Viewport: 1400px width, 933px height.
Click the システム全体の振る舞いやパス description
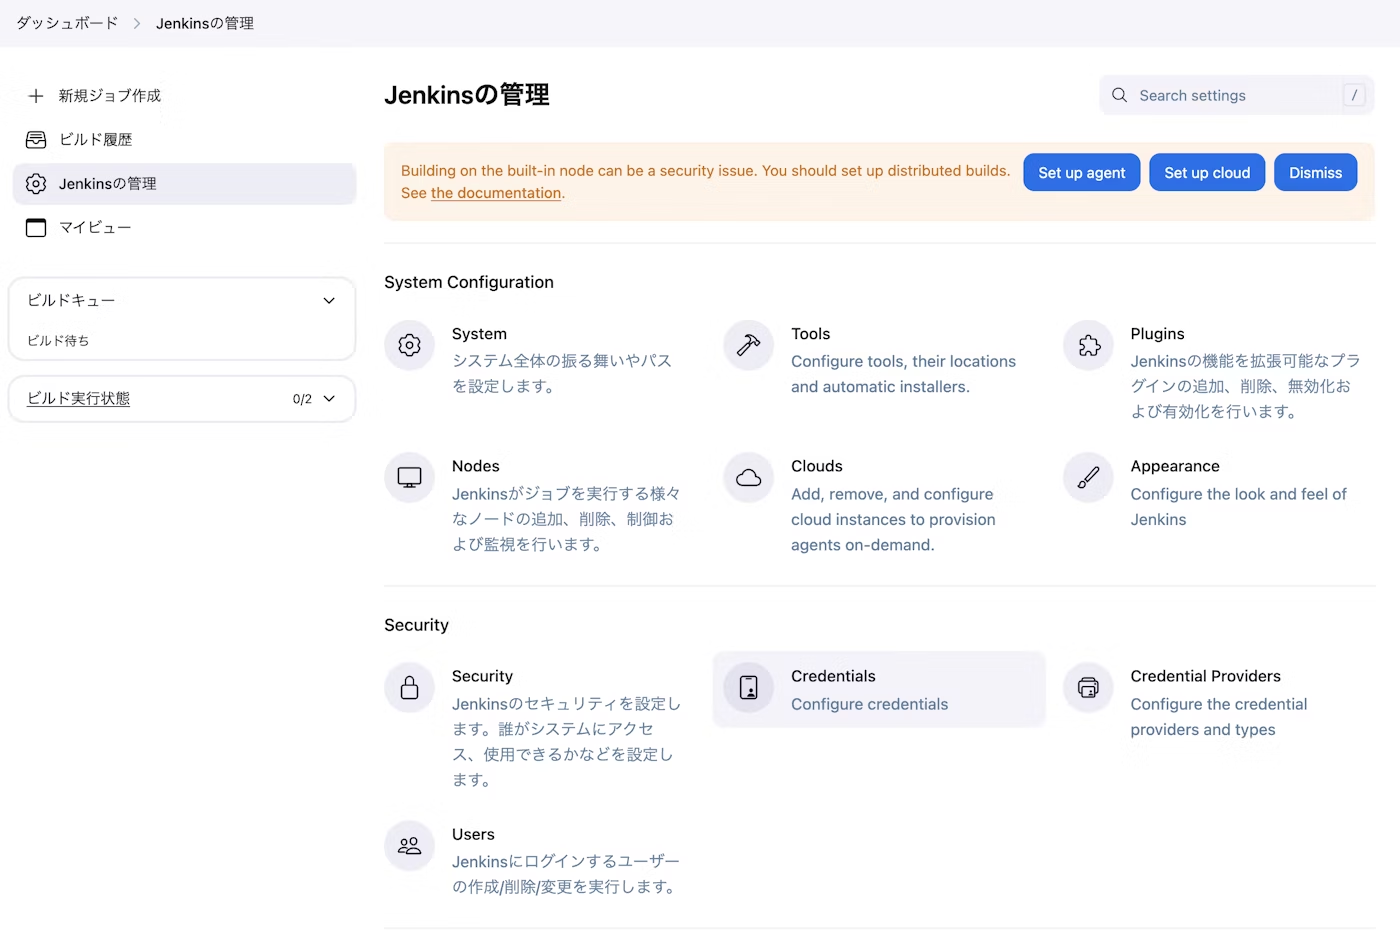(x=562, y=374)
